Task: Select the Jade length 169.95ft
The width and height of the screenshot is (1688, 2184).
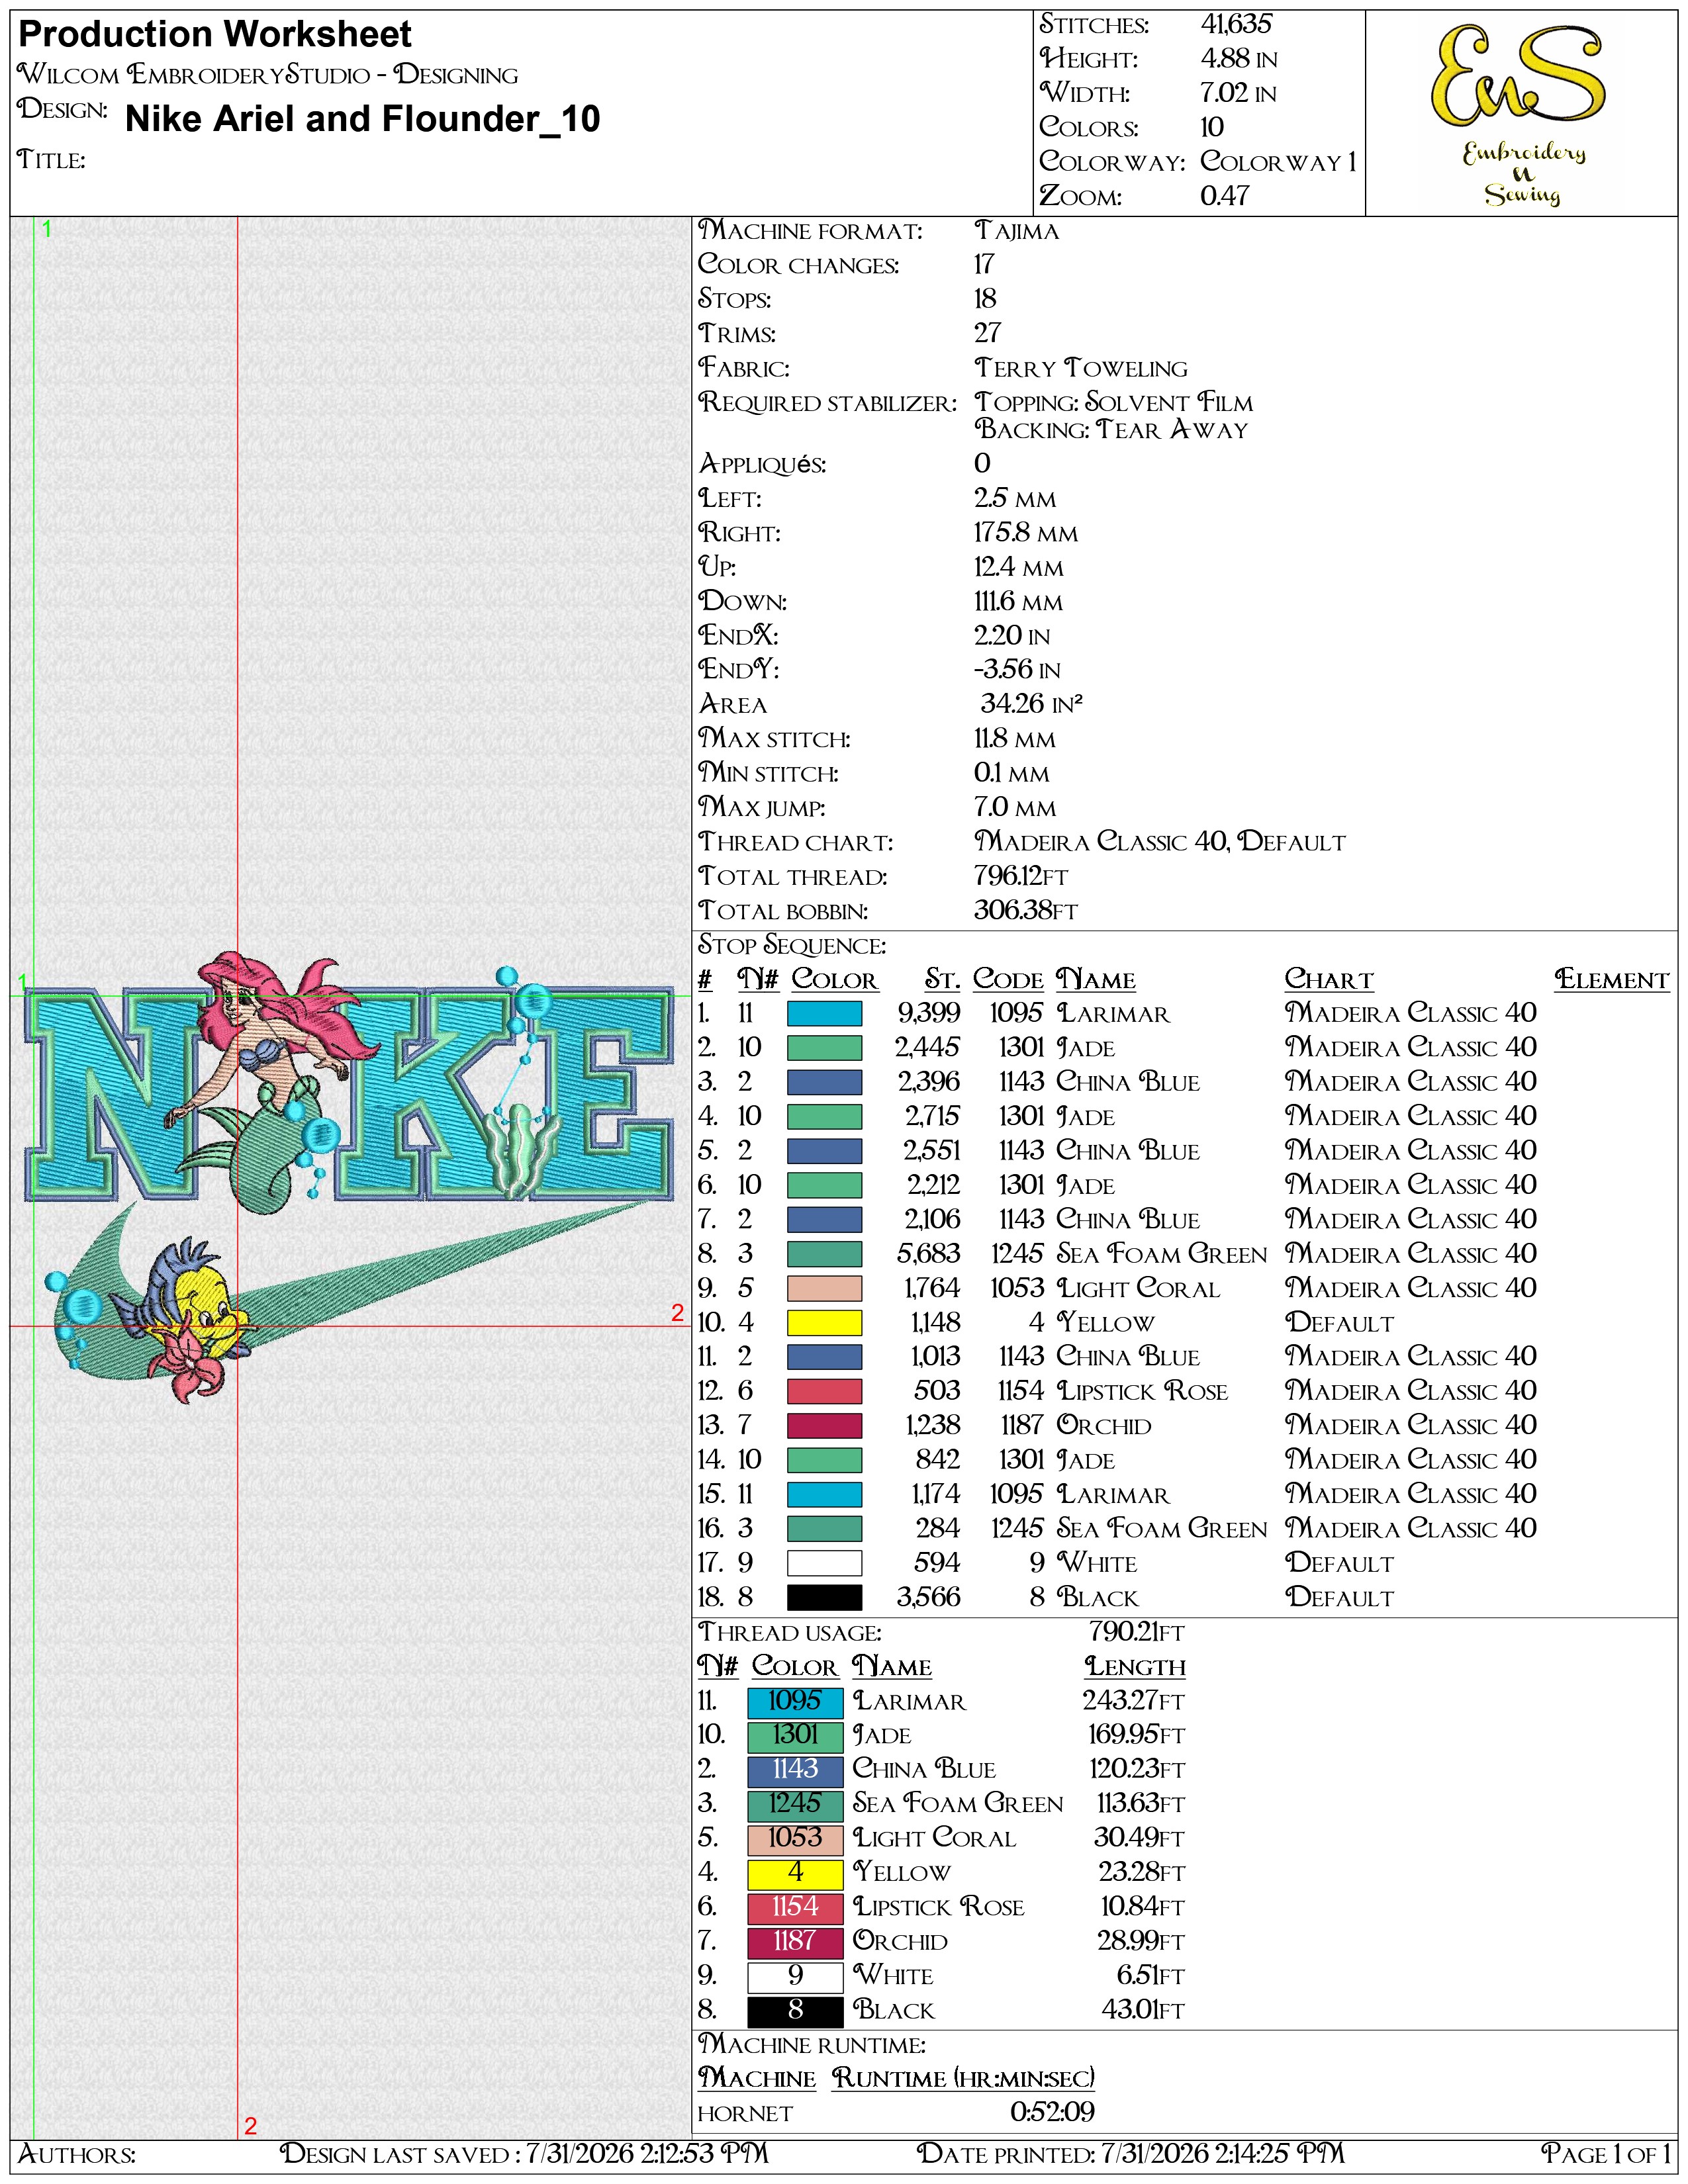Action: pos(1136,1735)
